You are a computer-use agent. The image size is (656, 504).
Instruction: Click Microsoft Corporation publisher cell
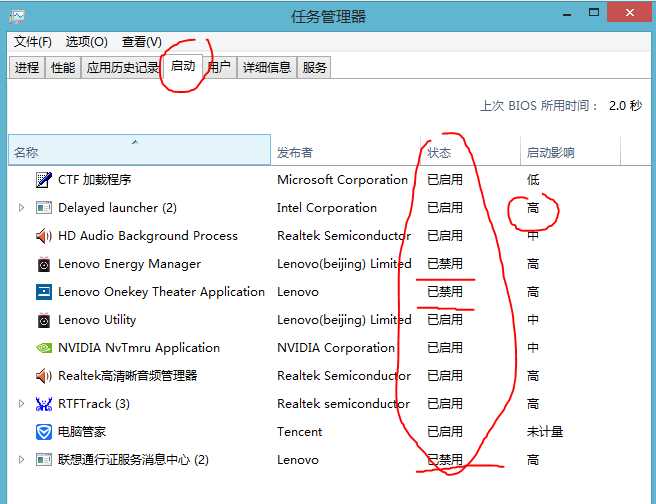coord(342,180)
